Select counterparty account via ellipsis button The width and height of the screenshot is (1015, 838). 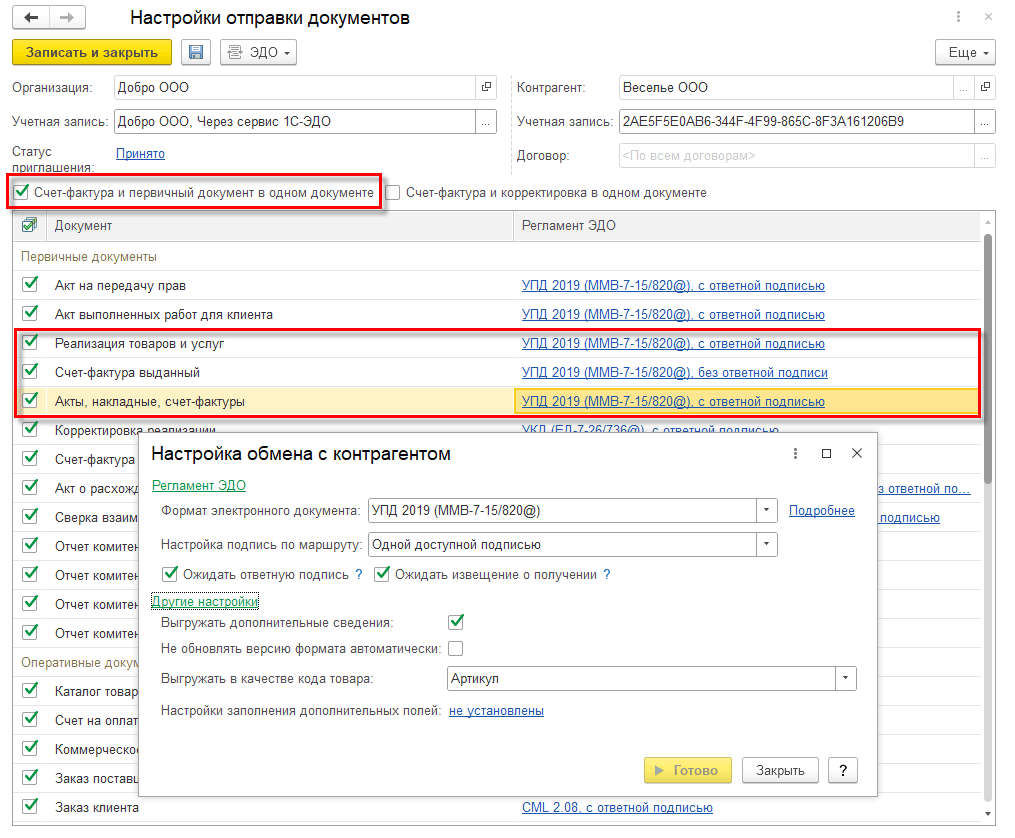984,122
